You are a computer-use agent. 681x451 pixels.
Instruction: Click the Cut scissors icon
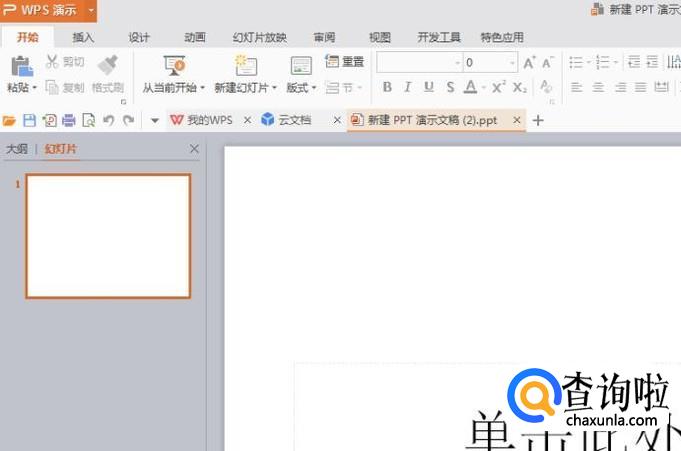(x=52, y=62)
